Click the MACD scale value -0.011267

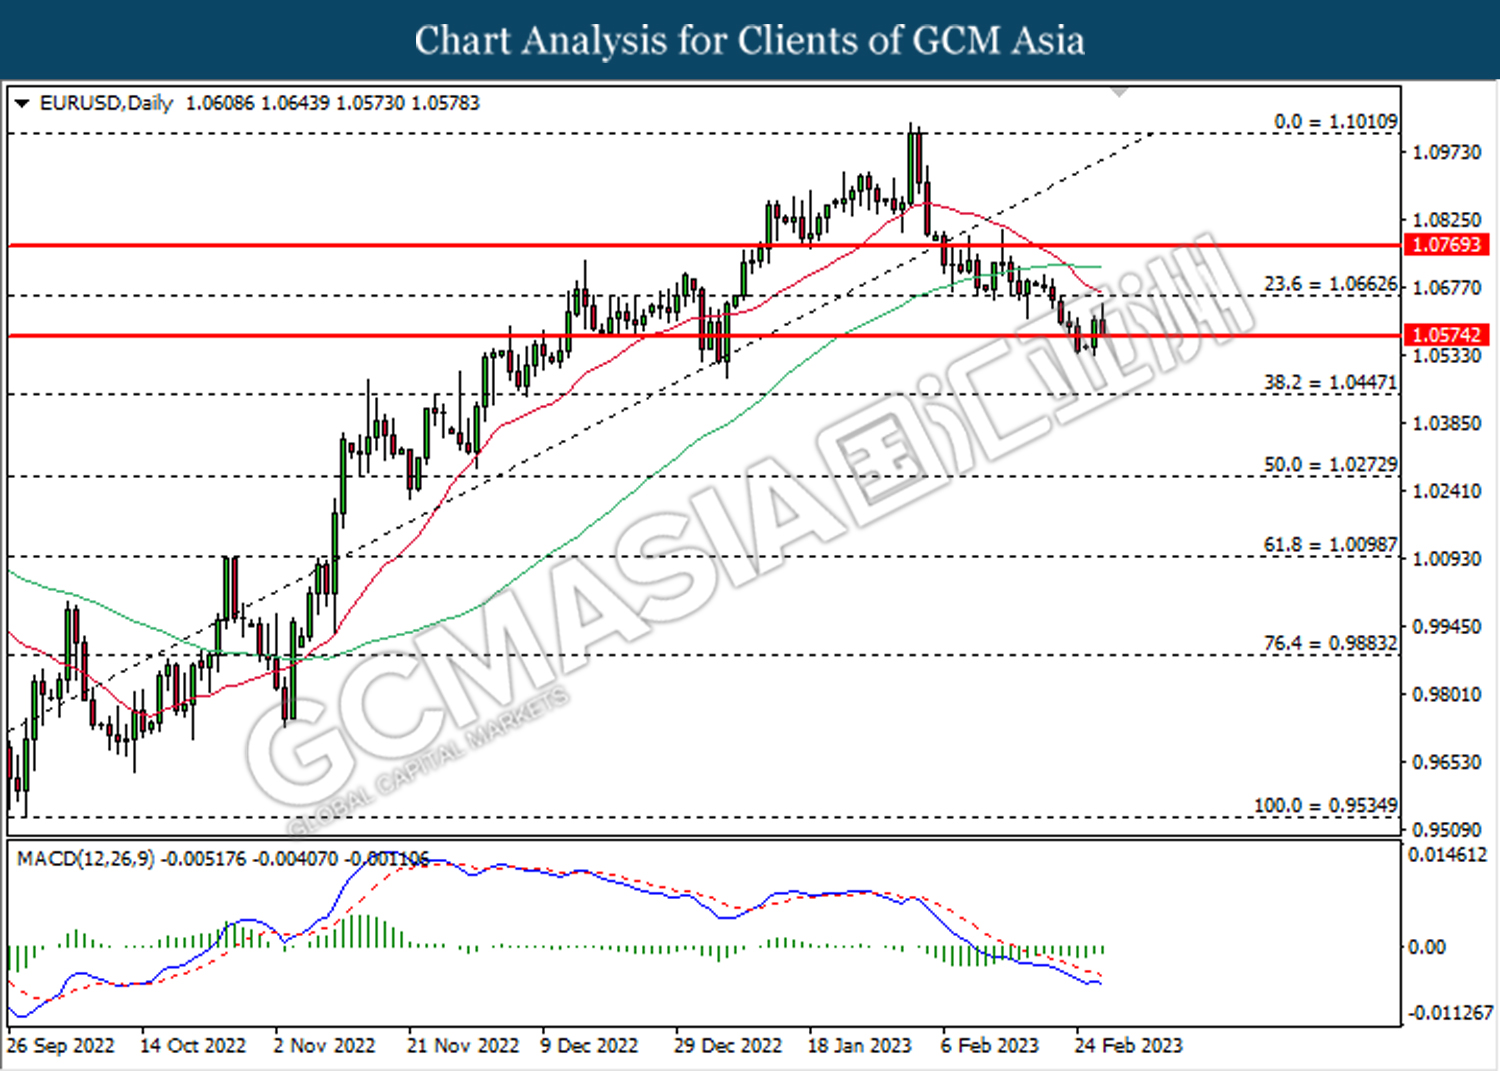click(1450, 1013)
